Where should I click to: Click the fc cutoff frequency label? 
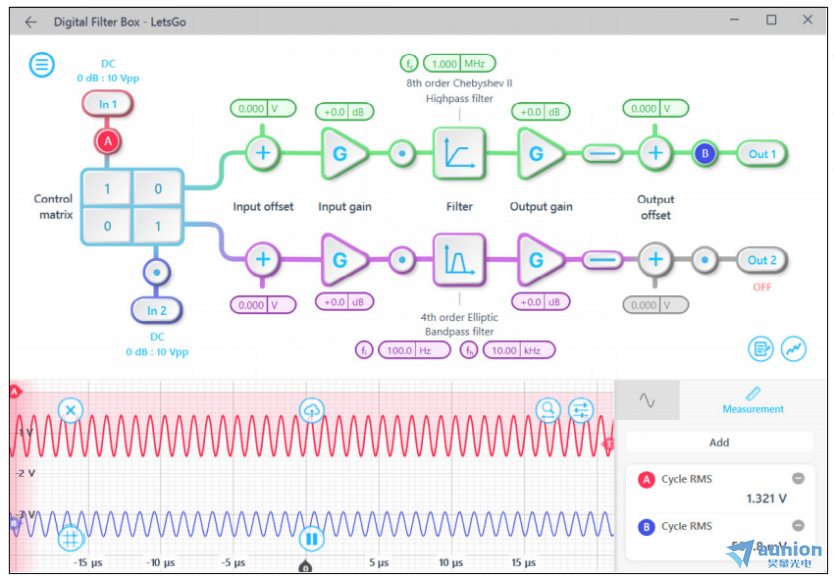click(x=409, y=64)
